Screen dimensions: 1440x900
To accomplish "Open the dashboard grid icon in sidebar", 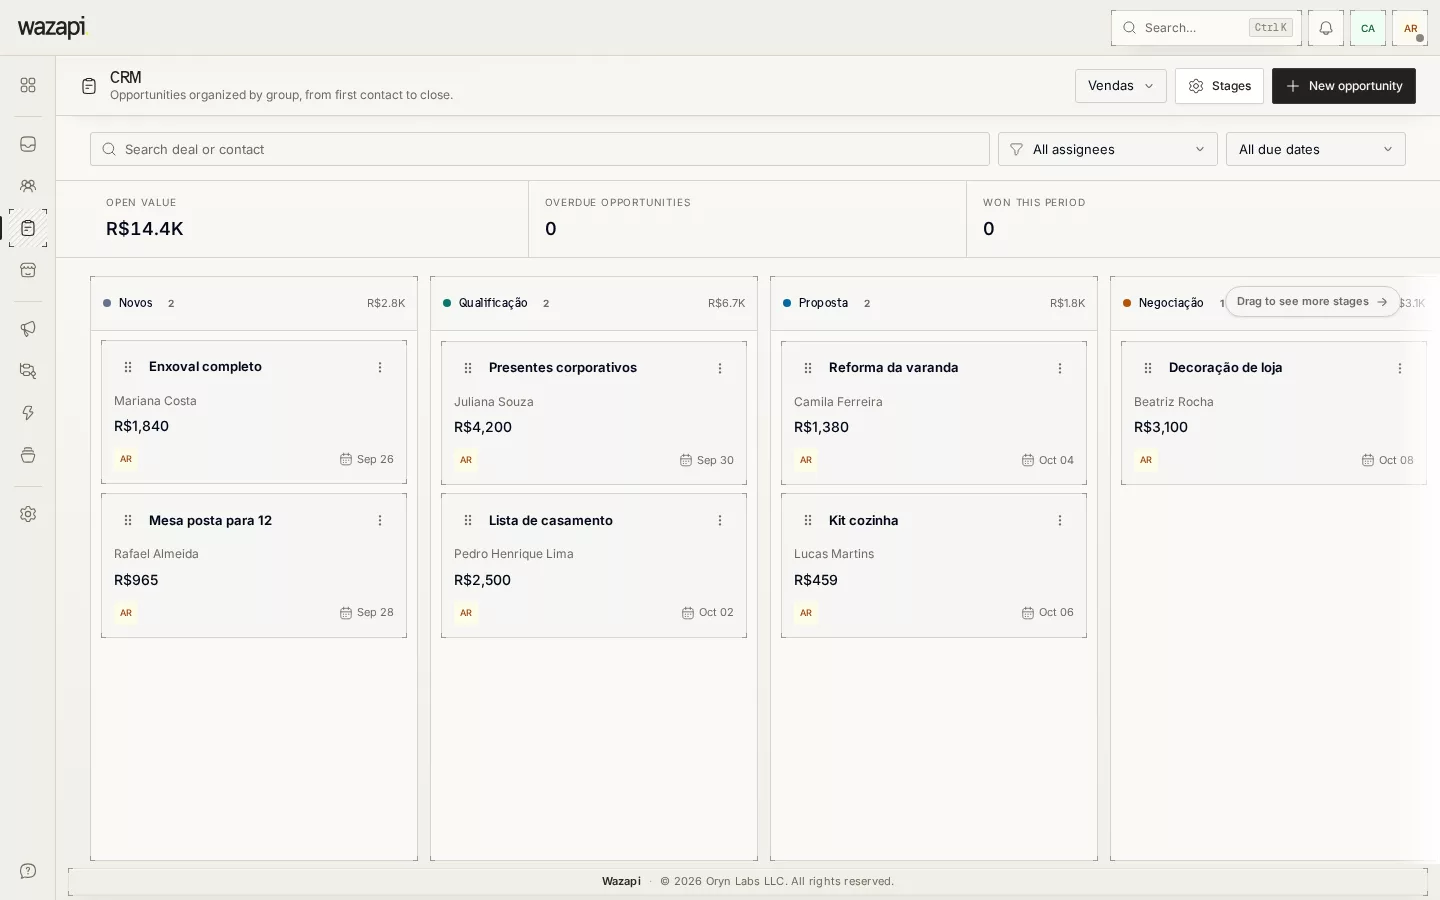I will (x=28, y=86).
